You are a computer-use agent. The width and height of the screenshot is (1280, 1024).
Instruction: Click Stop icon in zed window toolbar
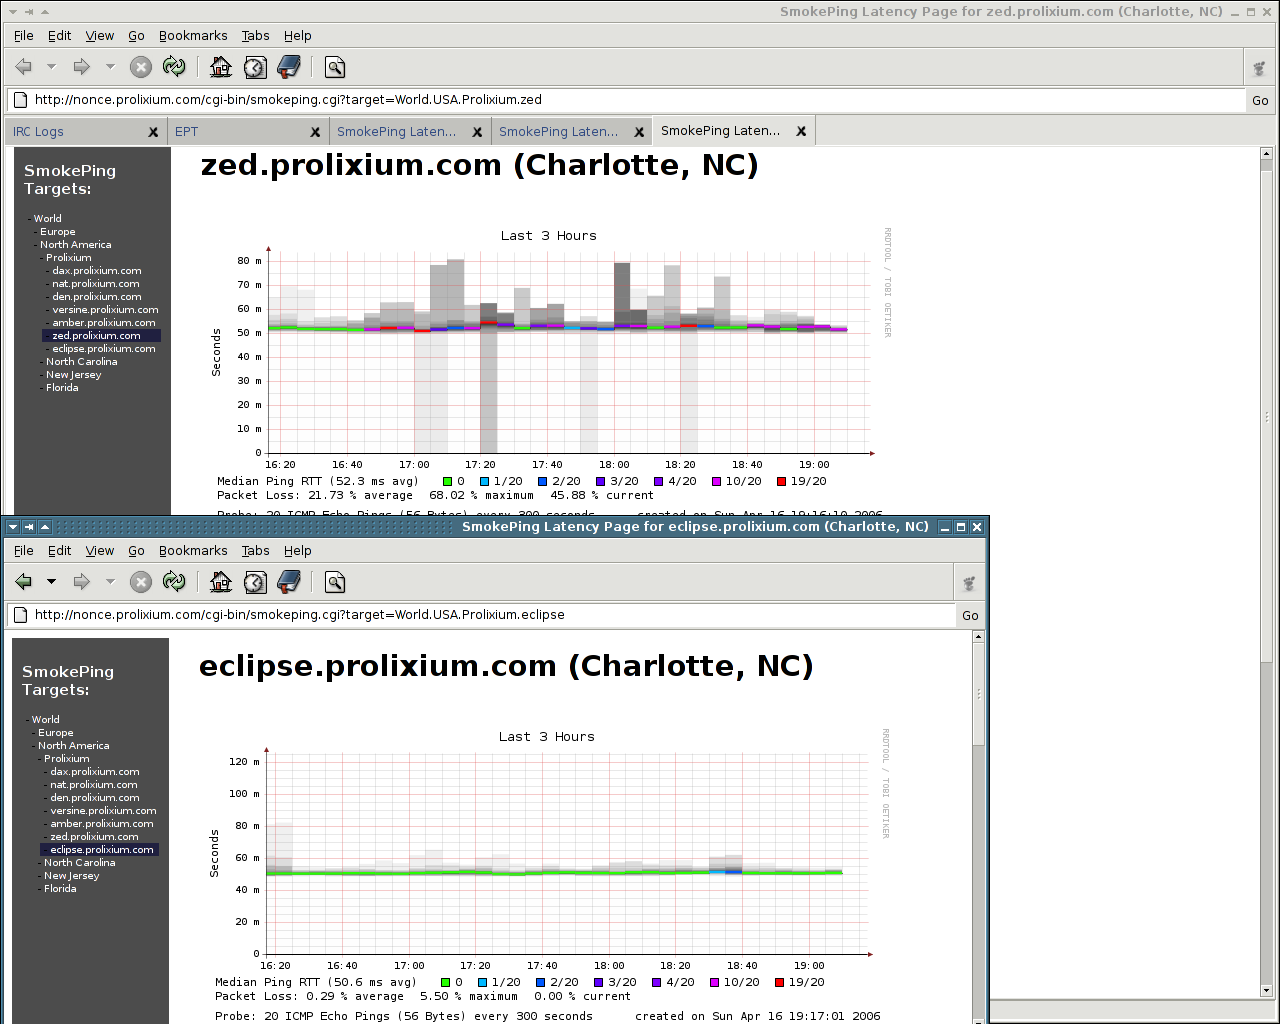pos(141,67)
